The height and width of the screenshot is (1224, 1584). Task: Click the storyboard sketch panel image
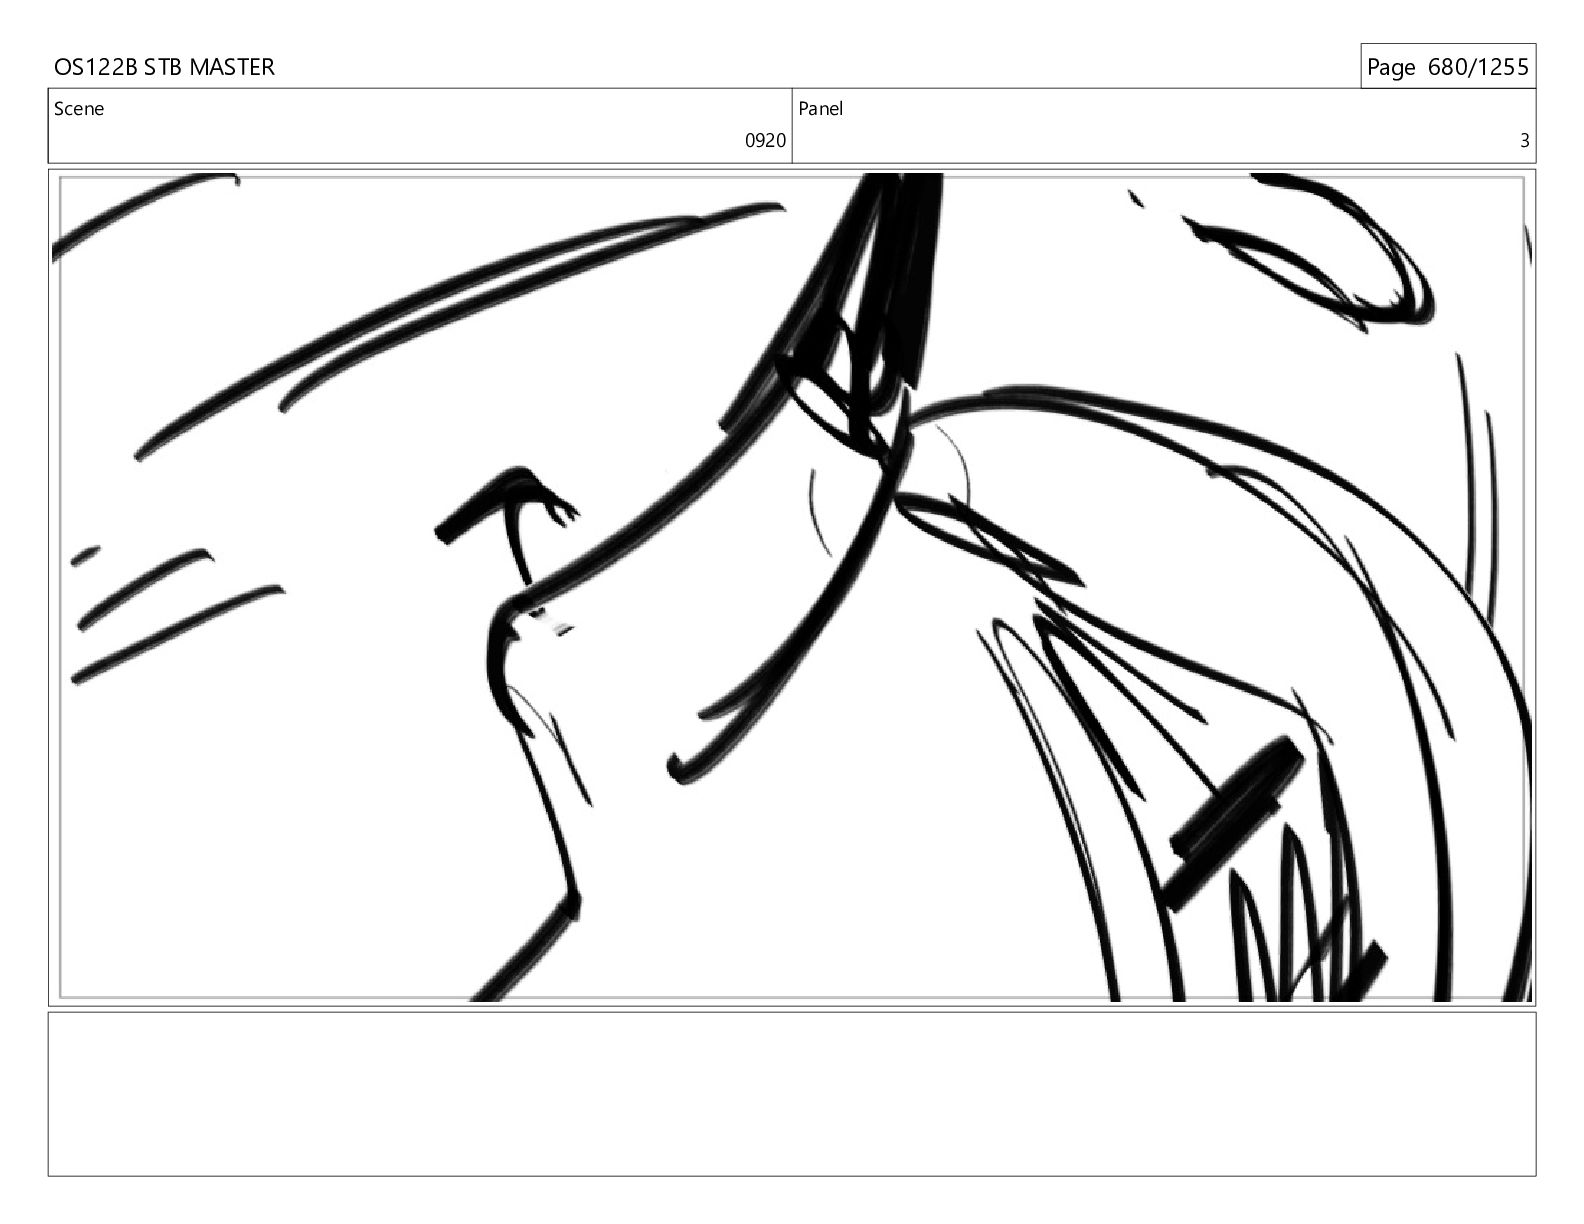pyautogui.click(x=792, y=587)
